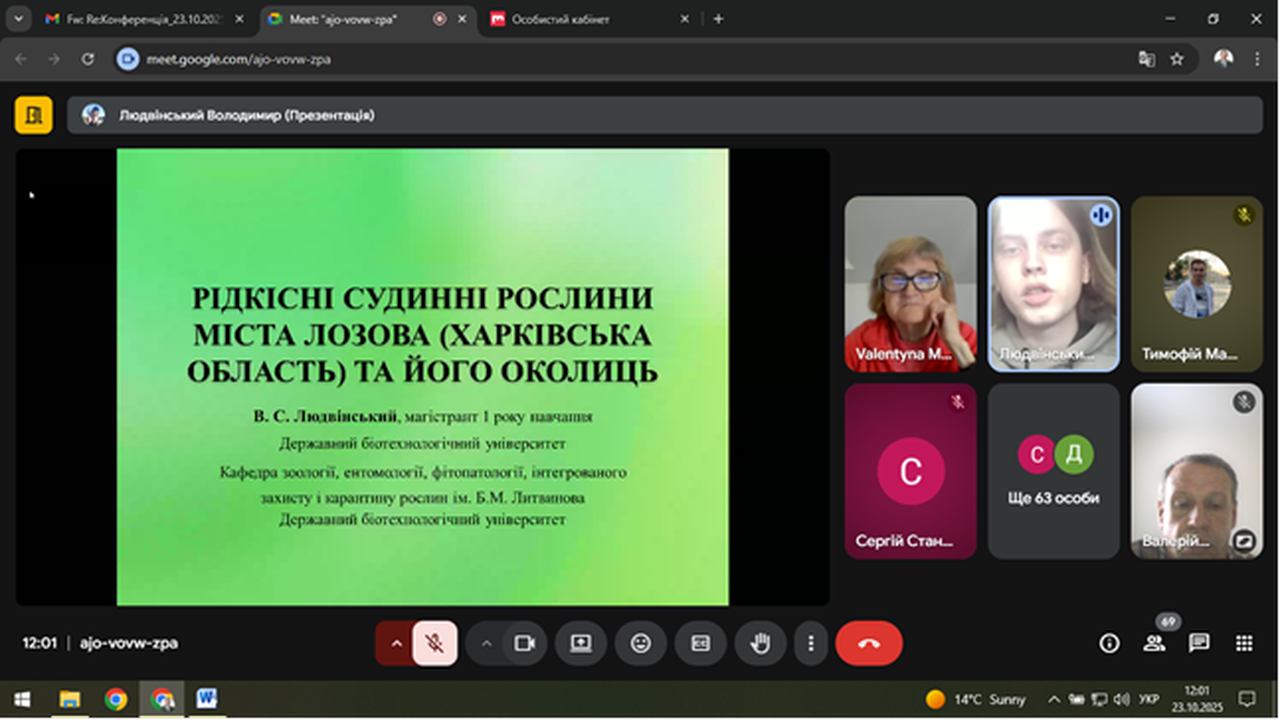Click the share screen icon
This screenshot has height=720, width=1280.
[581, 644]
